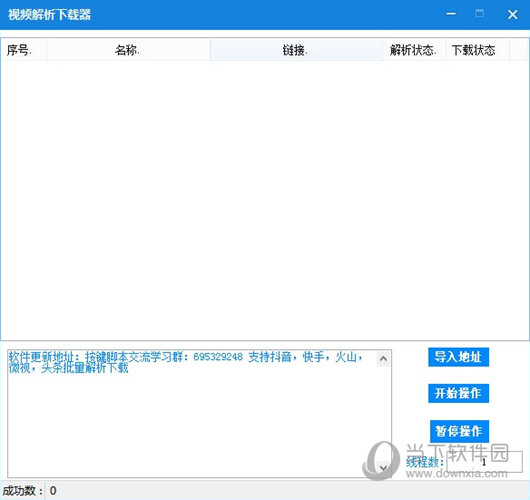
Task: Click the 成功数 status label
Action: tap(23, 491)
